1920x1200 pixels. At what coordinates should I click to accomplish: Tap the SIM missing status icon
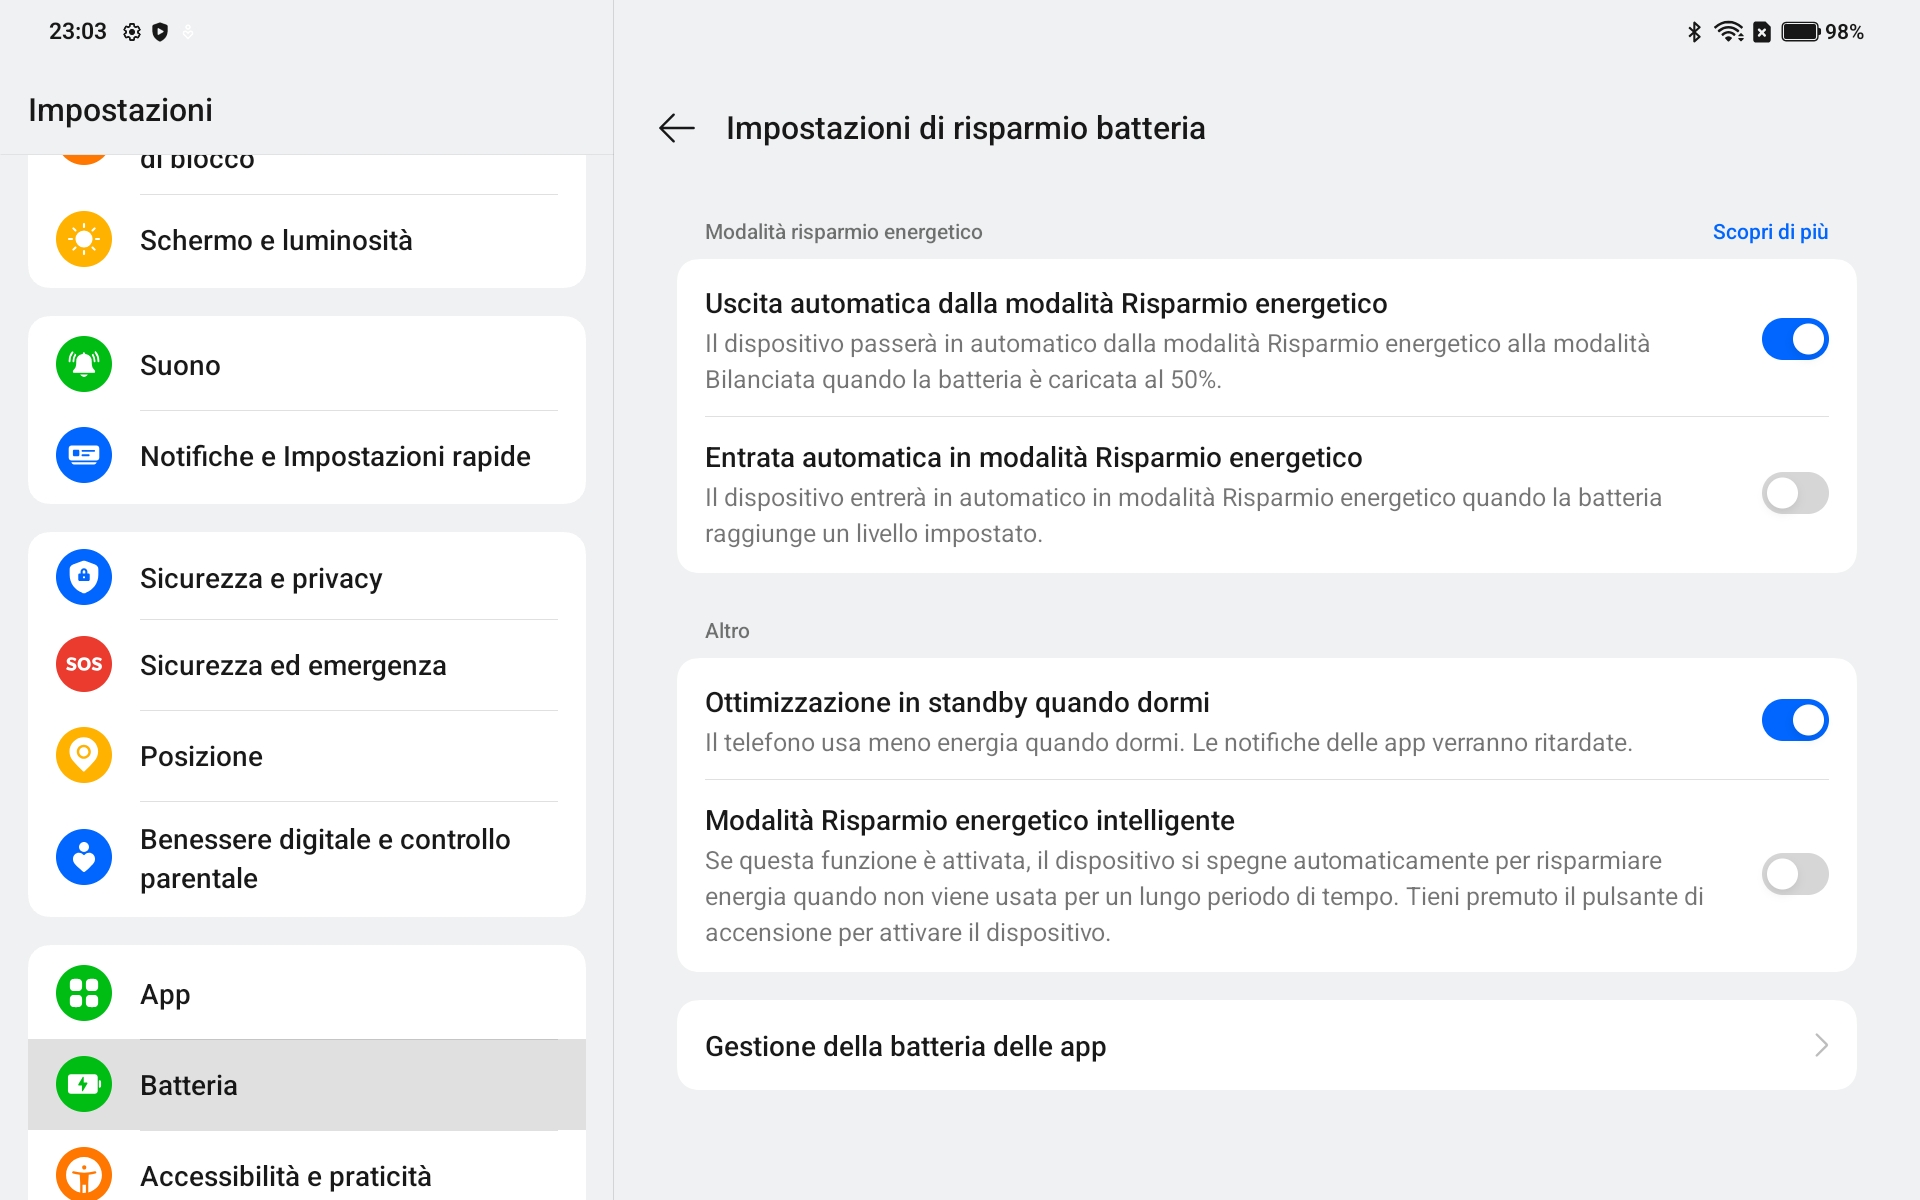[1762, 32]
